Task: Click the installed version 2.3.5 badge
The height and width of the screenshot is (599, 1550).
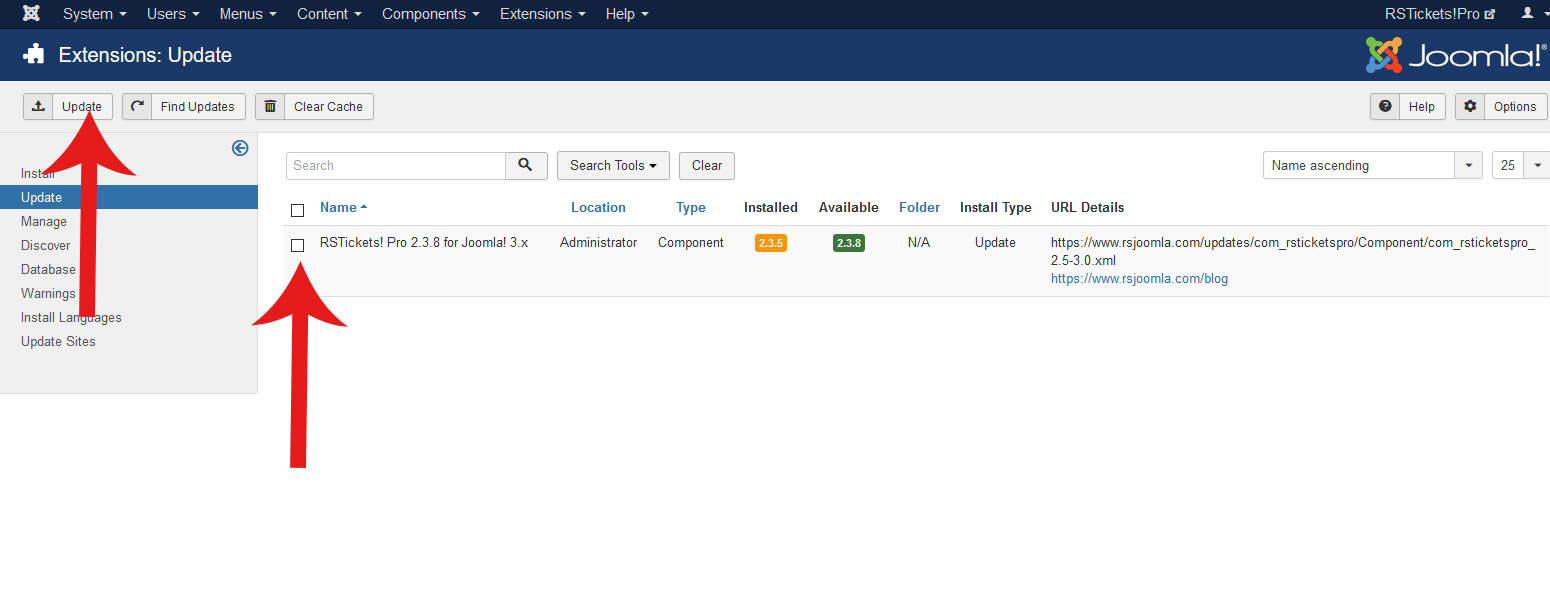Action: (x=771, y=243)
